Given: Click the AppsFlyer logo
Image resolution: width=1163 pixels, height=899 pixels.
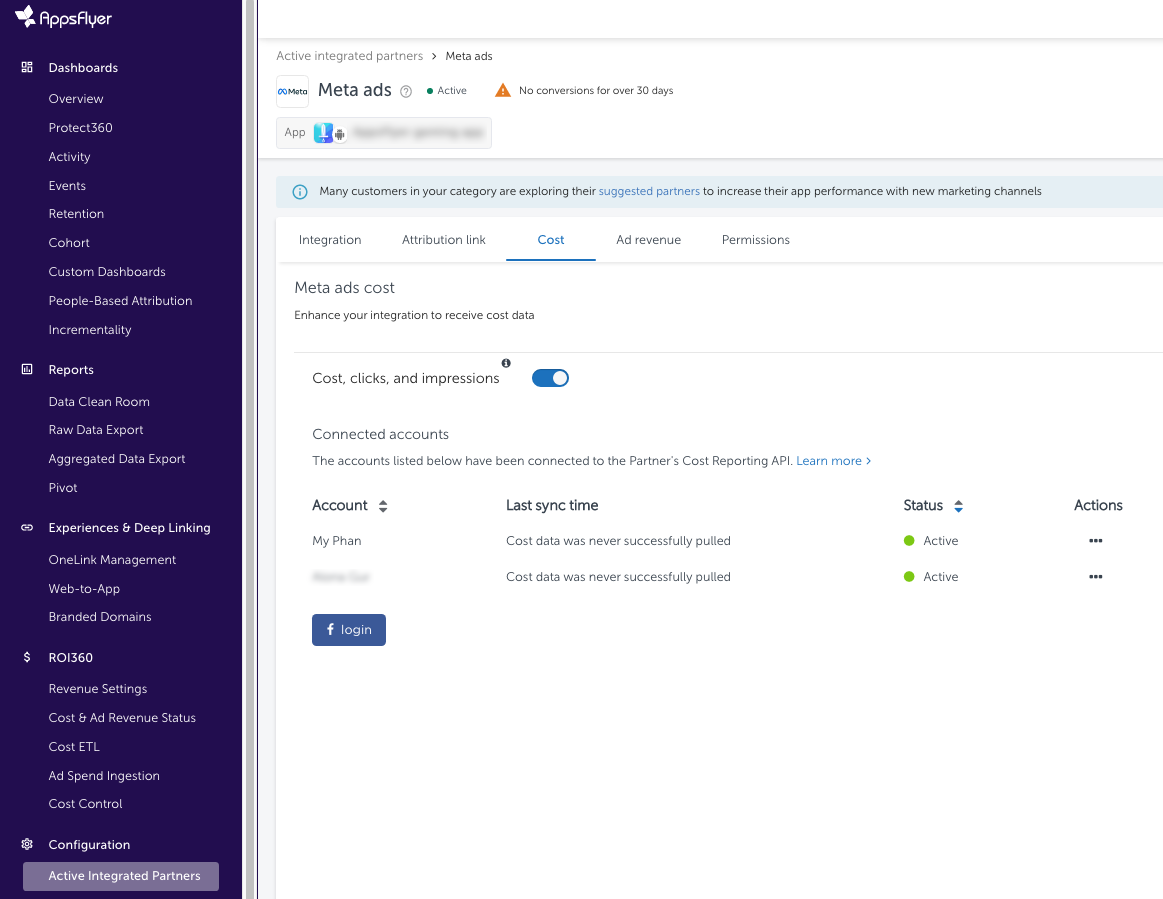Looking at the screenshot, I should (63, 17).
